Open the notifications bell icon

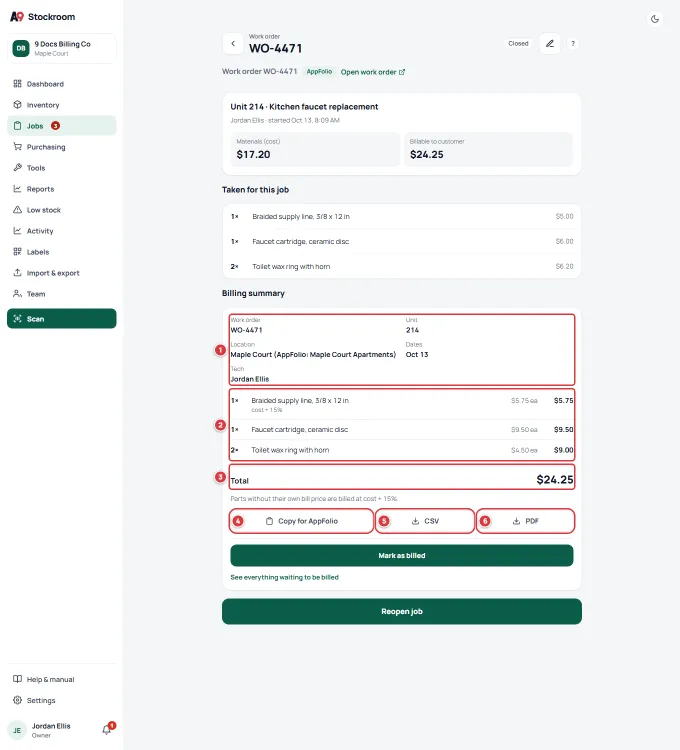[107, 730]
